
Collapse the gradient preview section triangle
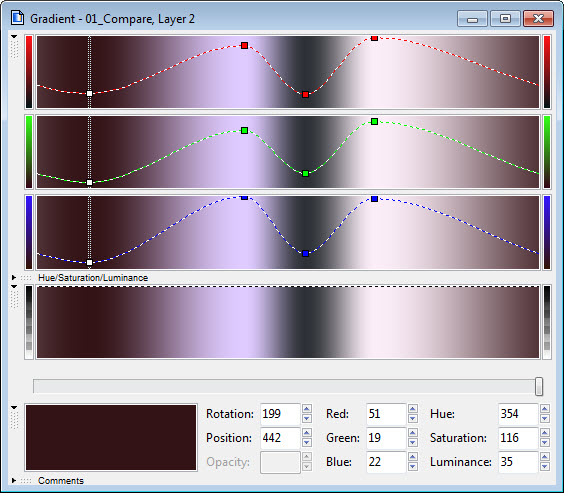click(x=14, y=287)
